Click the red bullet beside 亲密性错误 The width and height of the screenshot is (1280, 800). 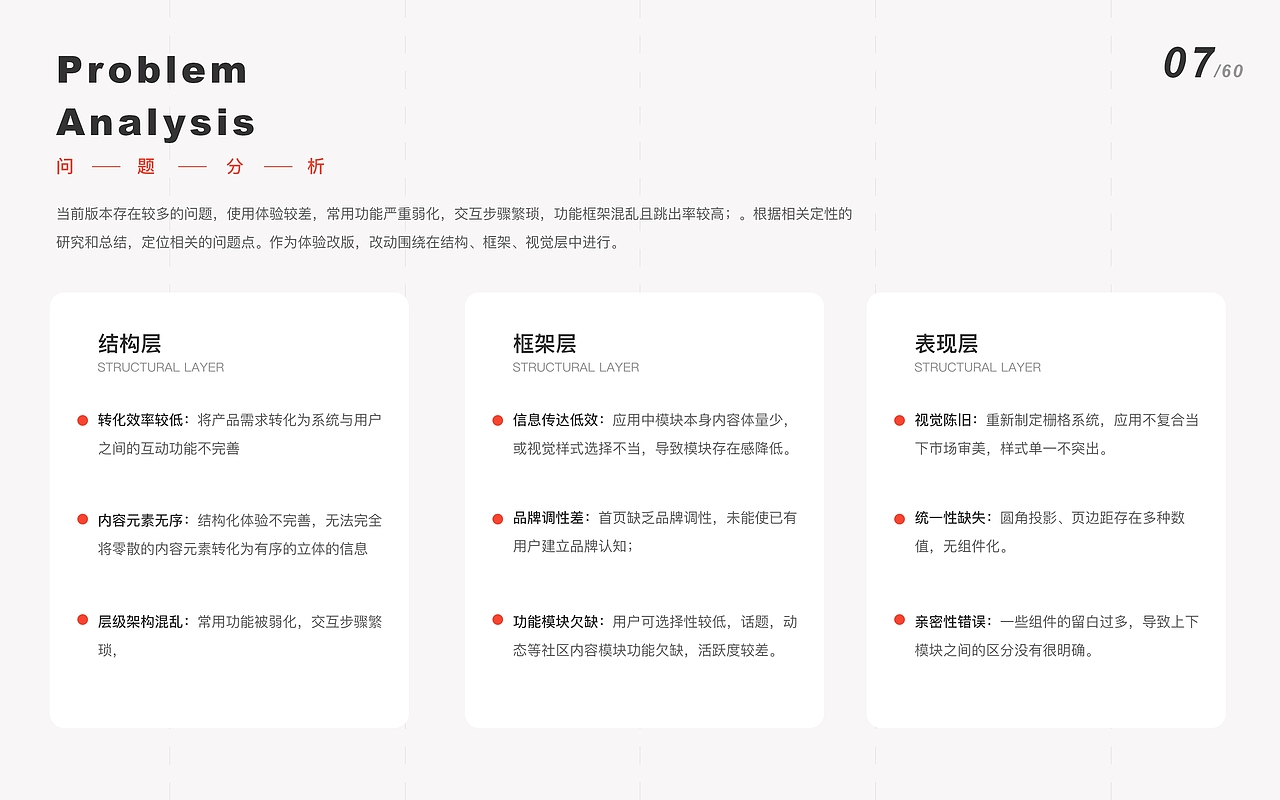tap(899, 620)
